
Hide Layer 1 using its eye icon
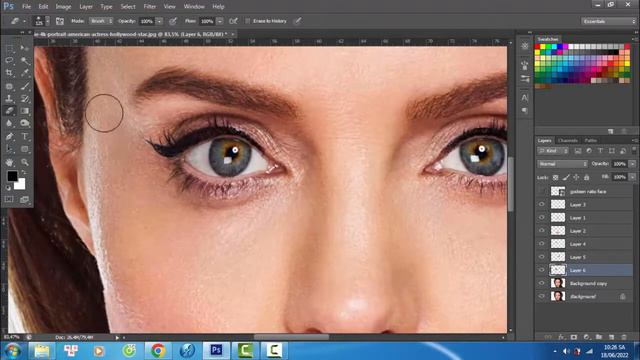pos(542,218)
